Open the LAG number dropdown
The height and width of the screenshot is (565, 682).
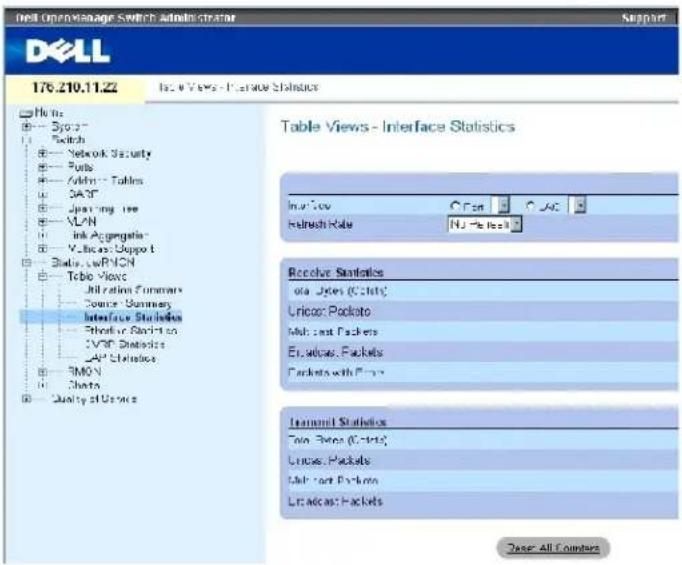(x=577, y=206)
